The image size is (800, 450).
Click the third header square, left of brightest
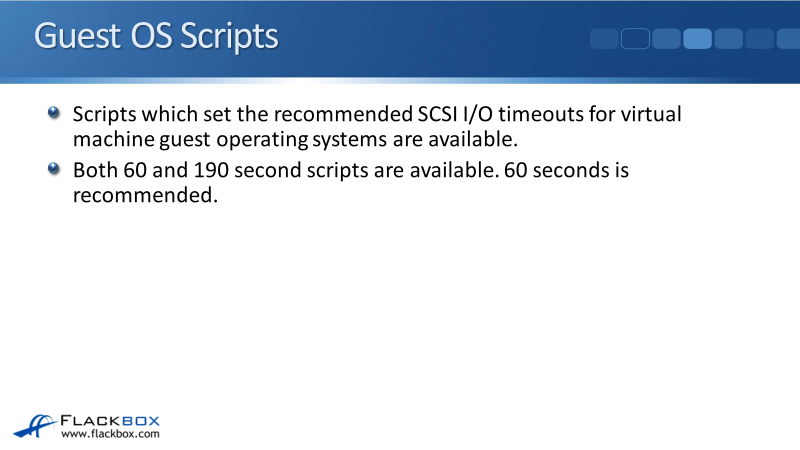(x=667, y=39)
